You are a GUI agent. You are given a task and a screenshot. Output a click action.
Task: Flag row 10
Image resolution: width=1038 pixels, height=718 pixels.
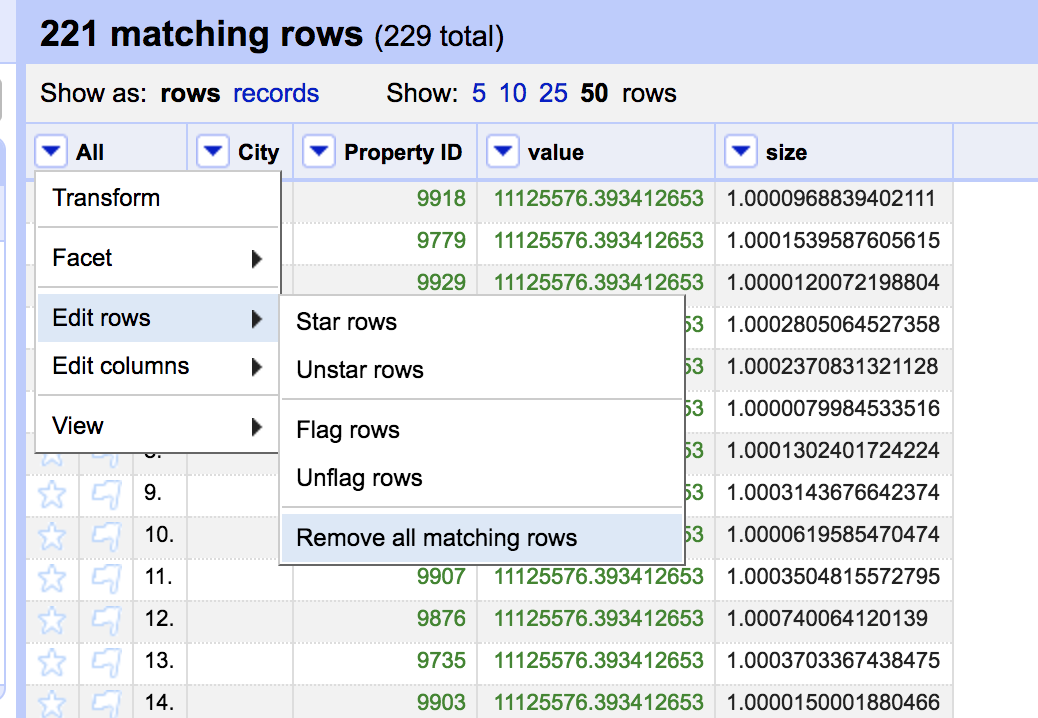pos(106,535)
